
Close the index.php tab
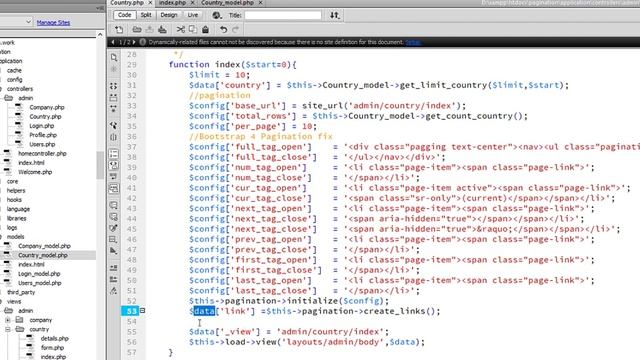click(192, 3)
